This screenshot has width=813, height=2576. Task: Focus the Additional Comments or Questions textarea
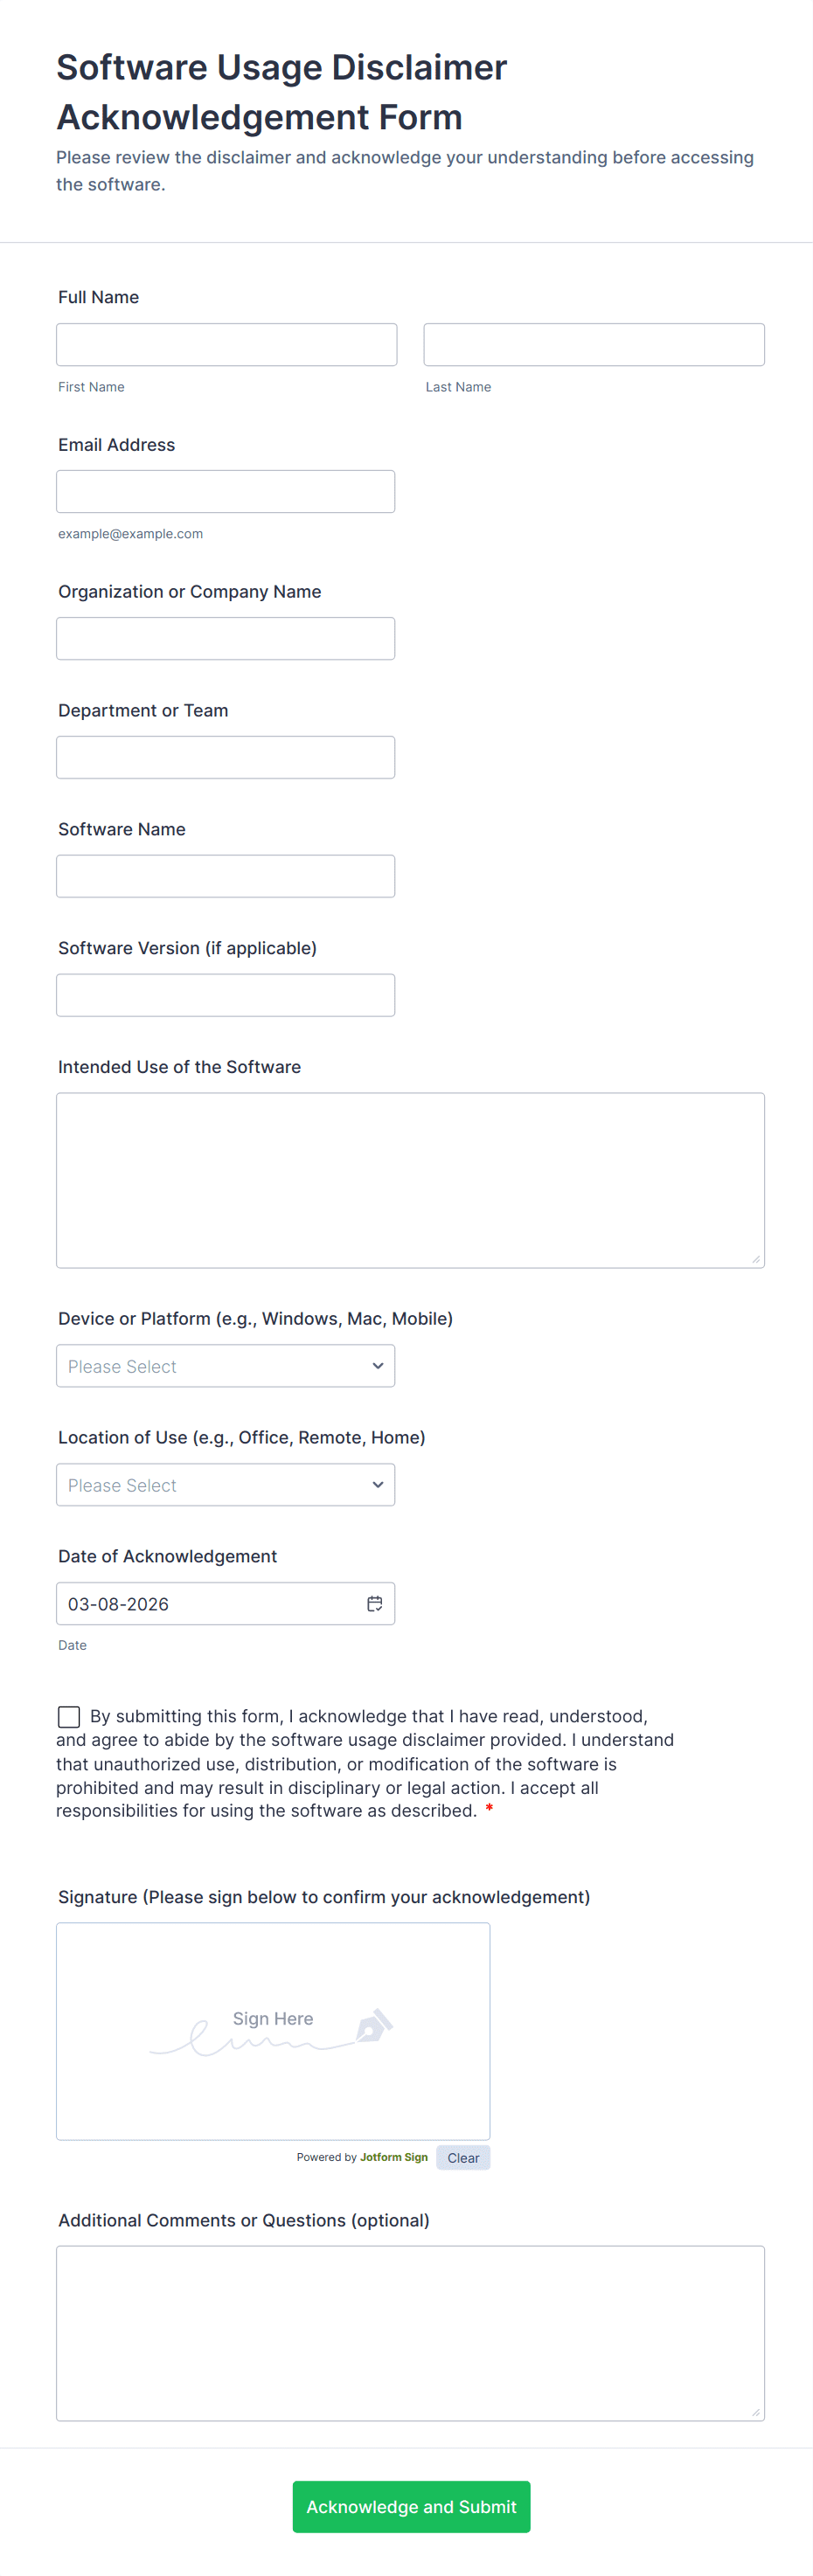[410, 2333]
